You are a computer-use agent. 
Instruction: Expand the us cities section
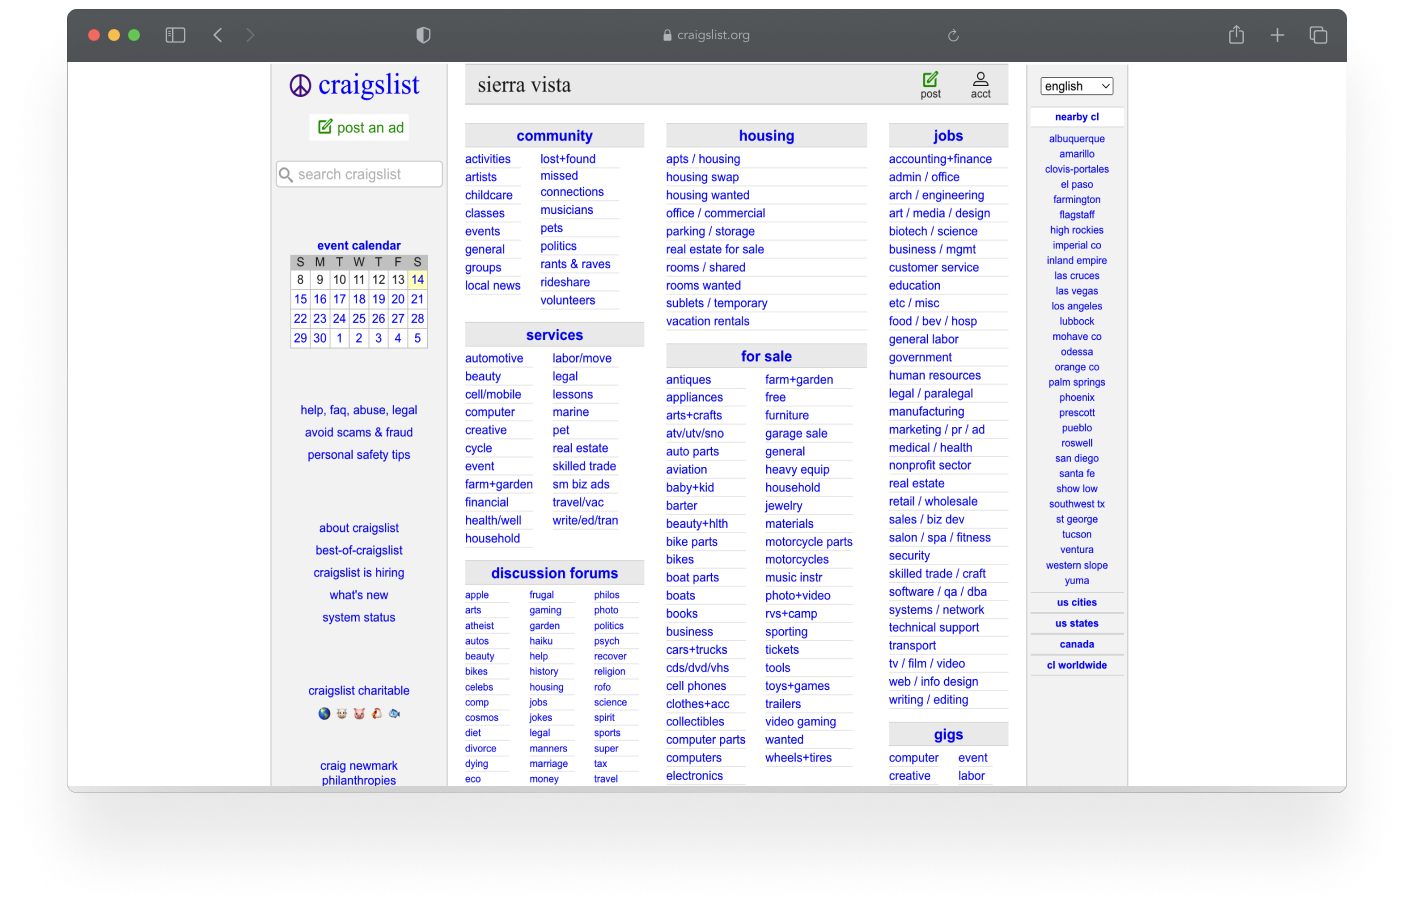(x=1077, y=602)
